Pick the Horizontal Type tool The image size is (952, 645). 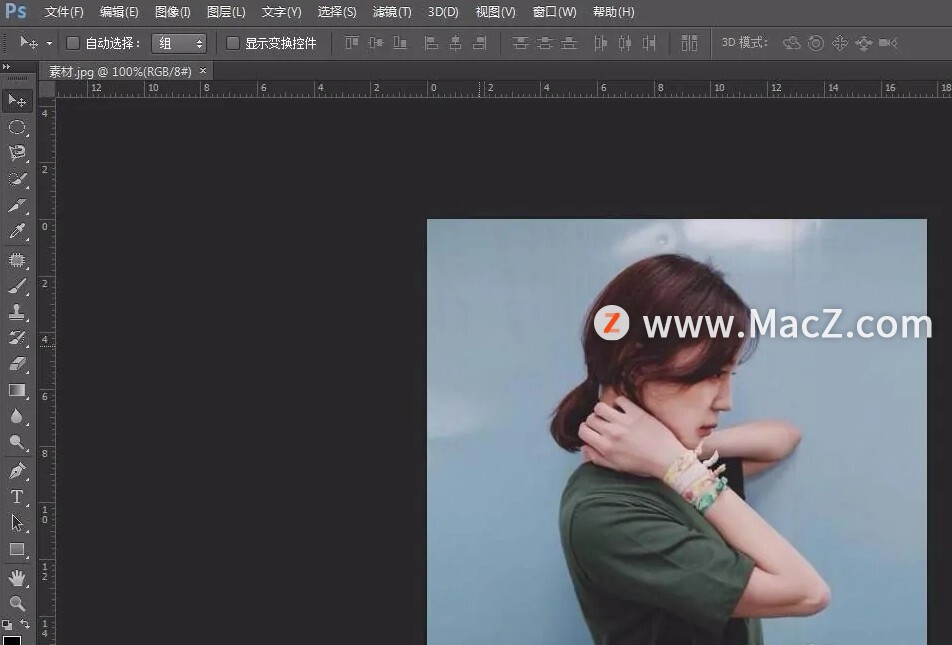pos(17,496)
